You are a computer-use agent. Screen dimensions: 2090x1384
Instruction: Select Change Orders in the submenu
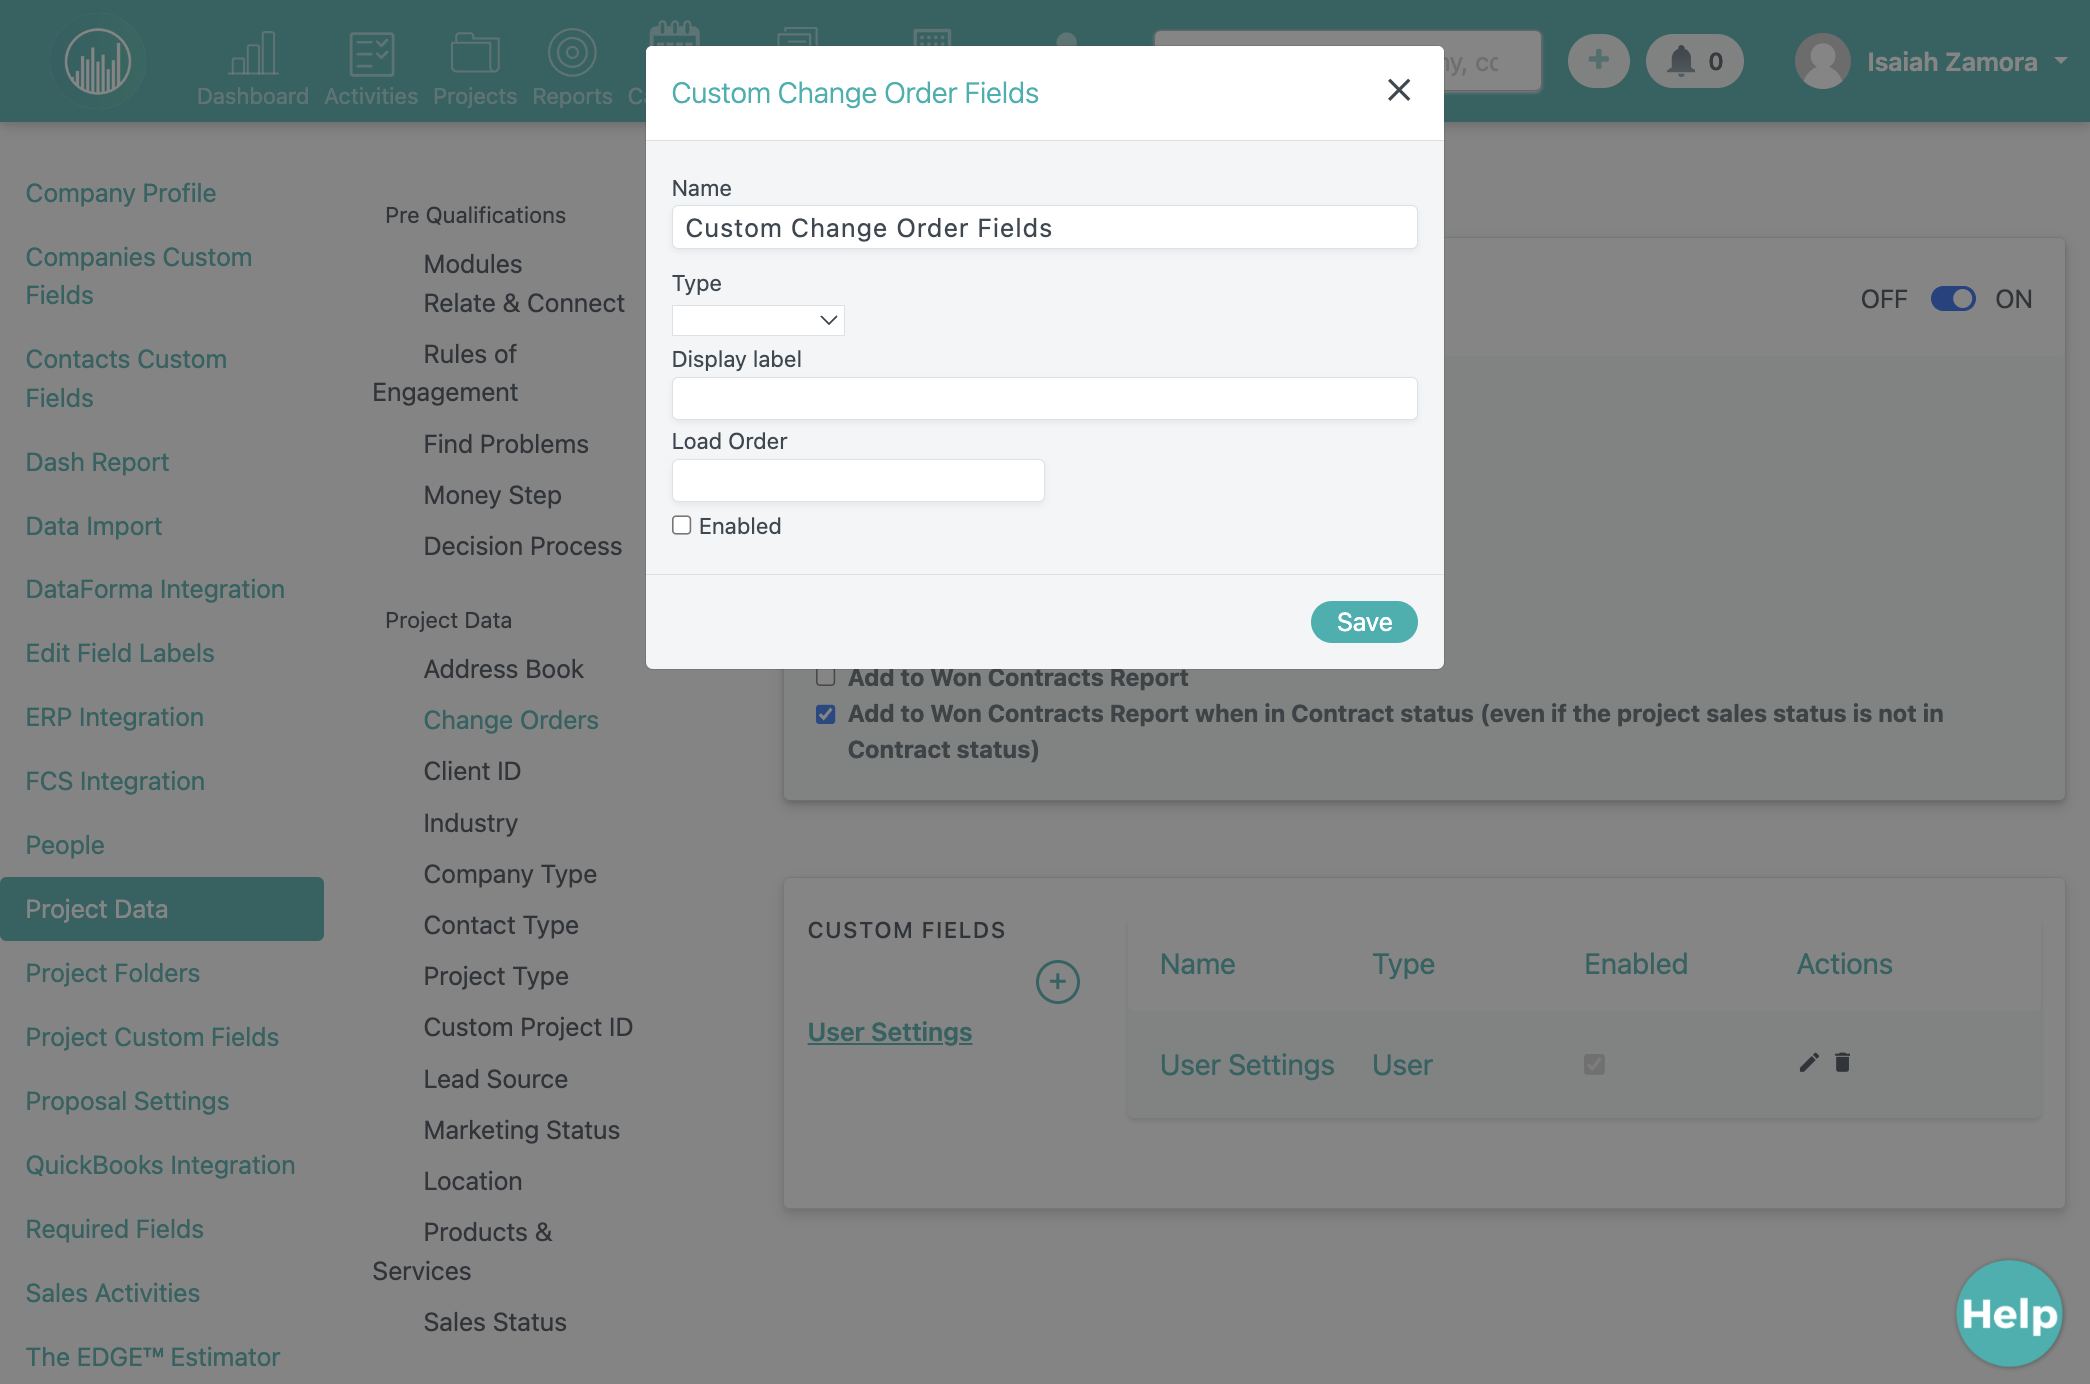pos(511,720)
